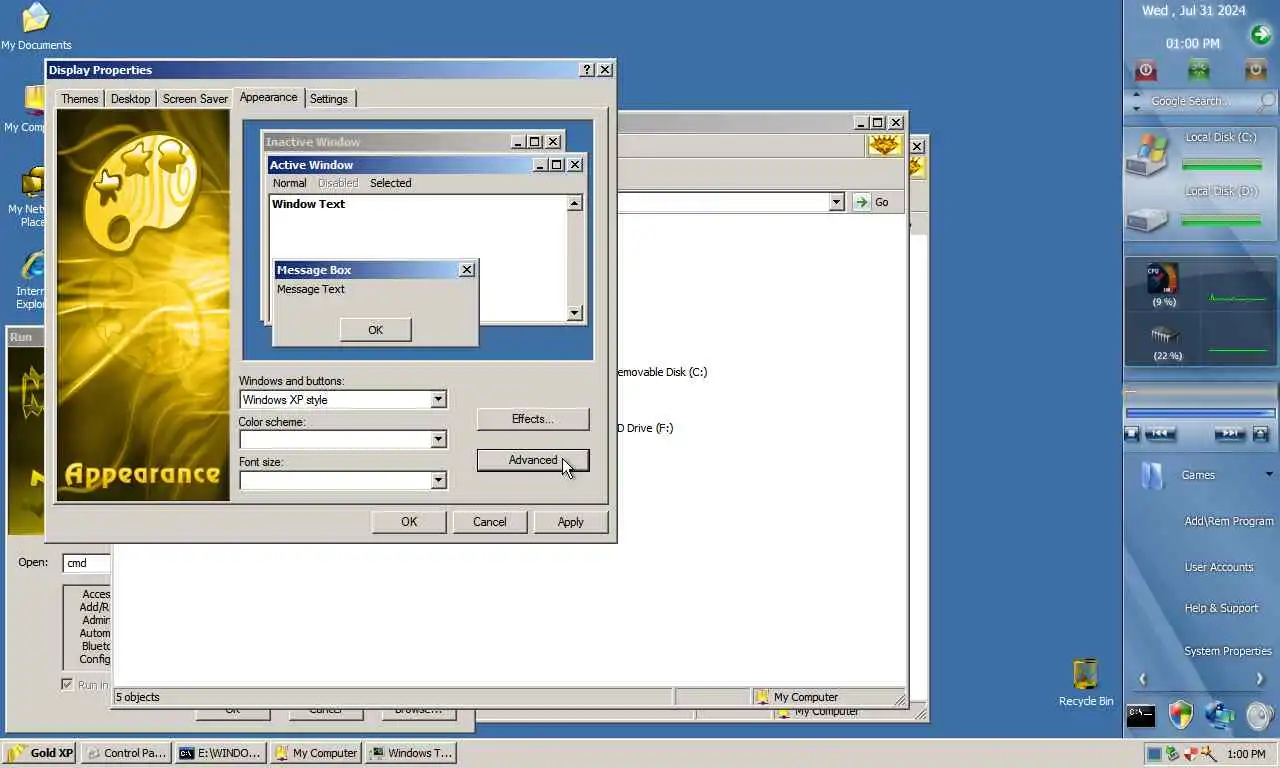Screen dimensions: 1280x768
Task: Click the Google Search field in the sidebar
Action: [x=1199, y=101]
